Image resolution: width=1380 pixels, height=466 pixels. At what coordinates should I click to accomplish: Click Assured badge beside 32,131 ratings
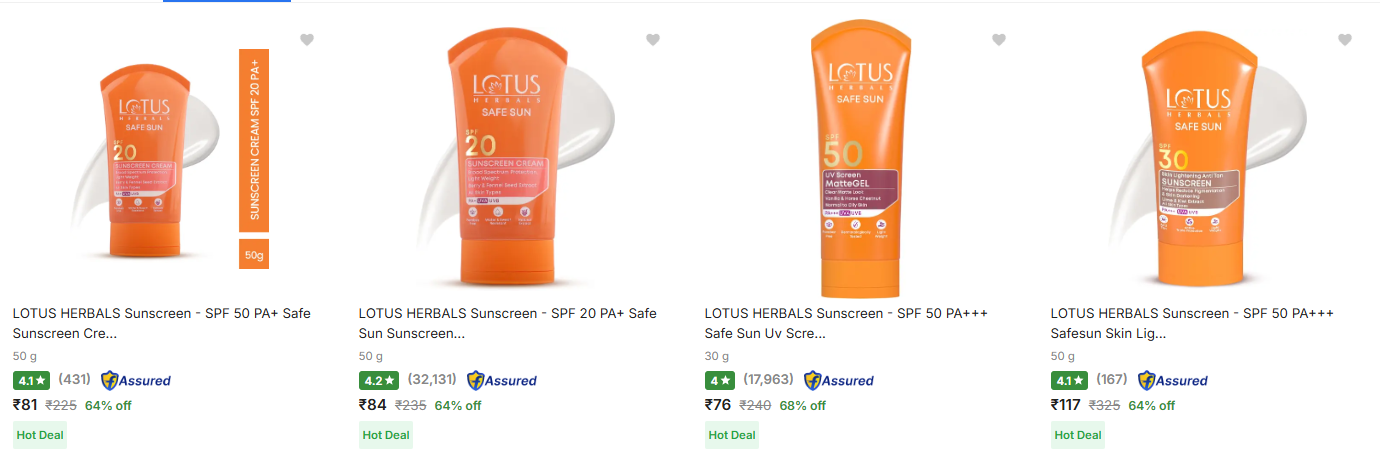[x=502, y=380]
